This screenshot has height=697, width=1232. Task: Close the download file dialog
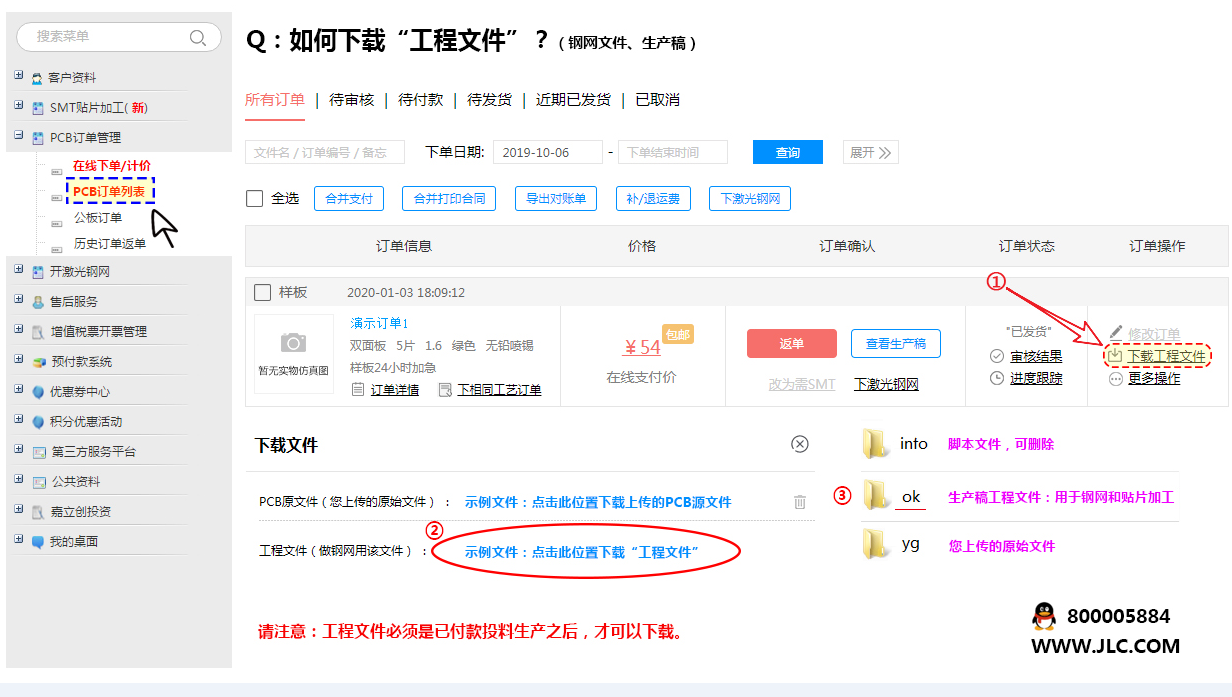pos(799,444)
